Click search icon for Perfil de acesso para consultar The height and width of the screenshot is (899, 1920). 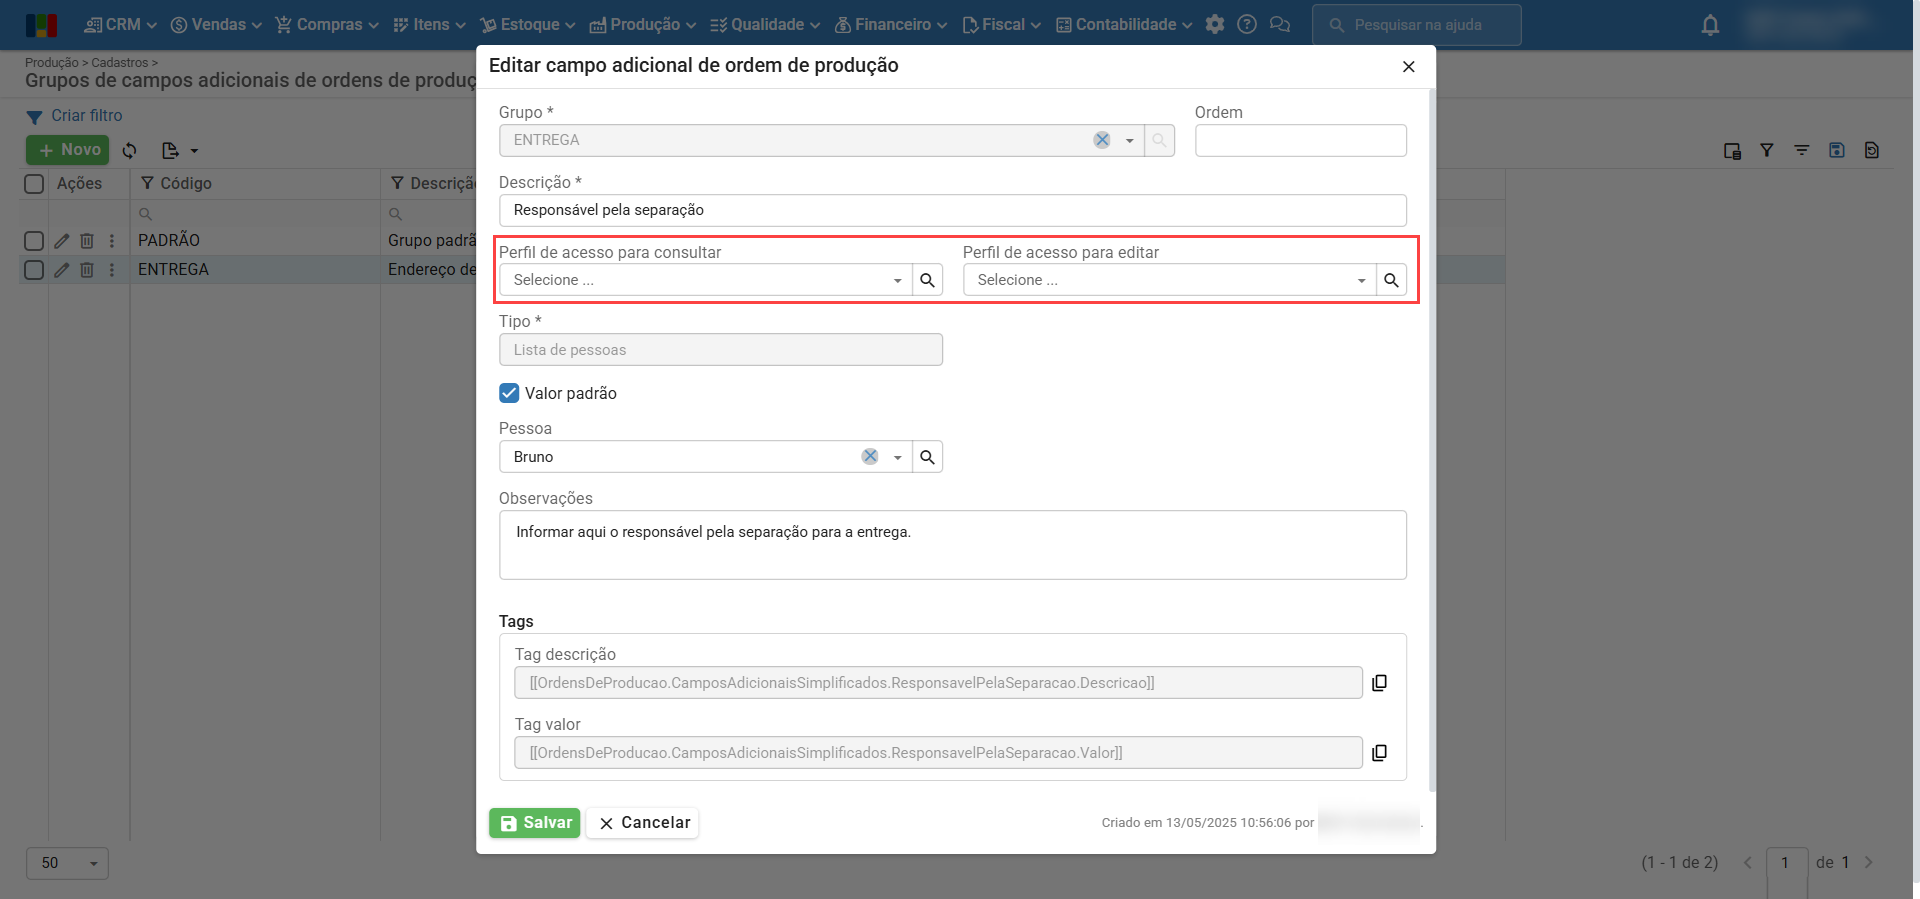point(927,280)
